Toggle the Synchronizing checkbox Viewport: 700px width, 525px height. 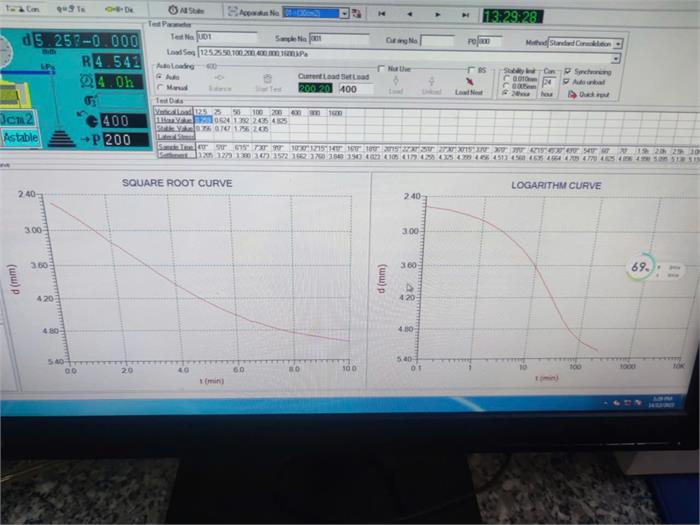pos(568,72)
